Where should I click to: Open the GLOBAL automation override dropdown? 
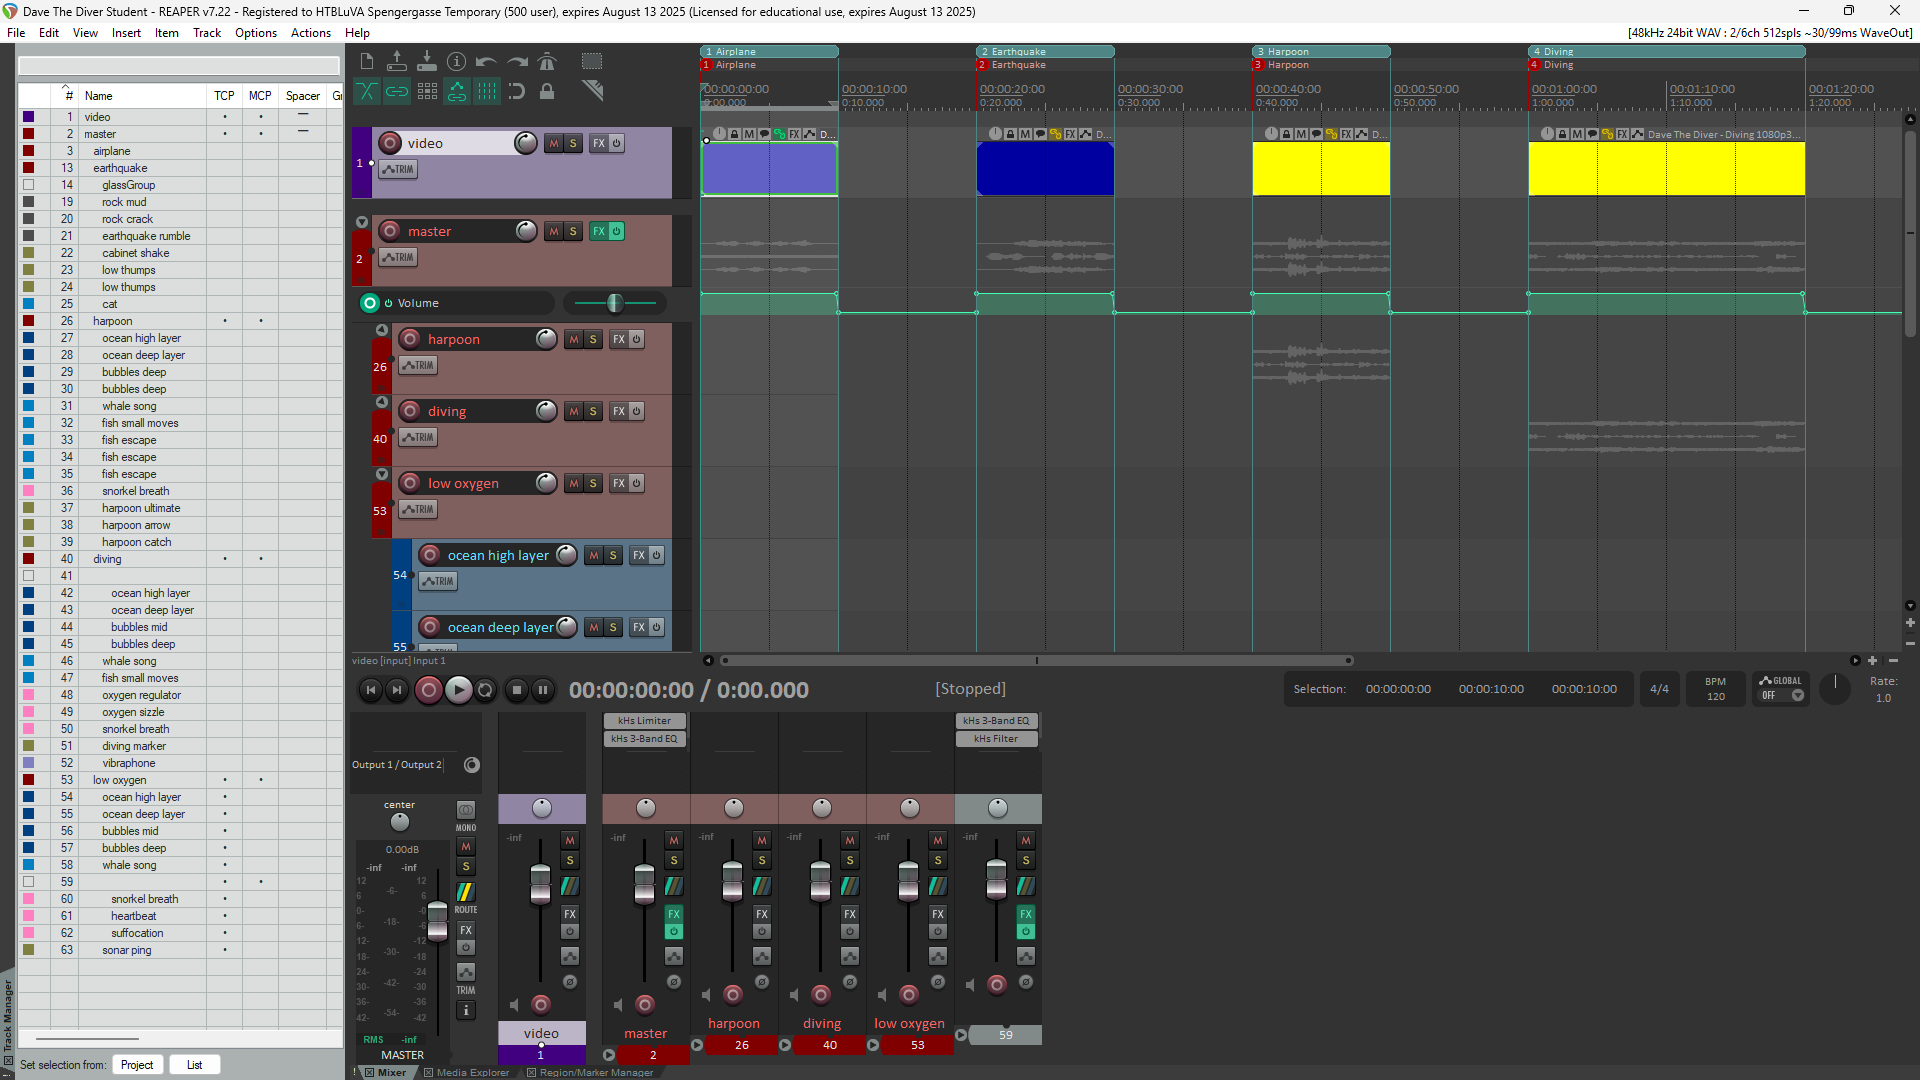coord(1797,696)
